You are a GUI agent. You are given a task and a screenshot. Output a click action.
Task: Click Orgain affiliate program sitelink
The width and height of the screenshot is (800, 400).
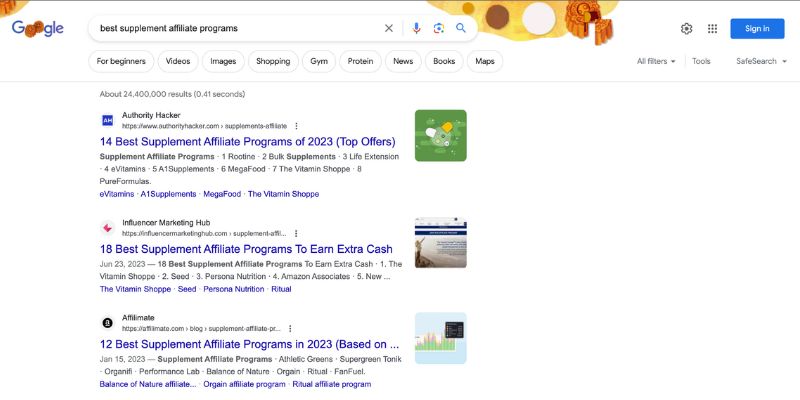click(x=244, y=384)
